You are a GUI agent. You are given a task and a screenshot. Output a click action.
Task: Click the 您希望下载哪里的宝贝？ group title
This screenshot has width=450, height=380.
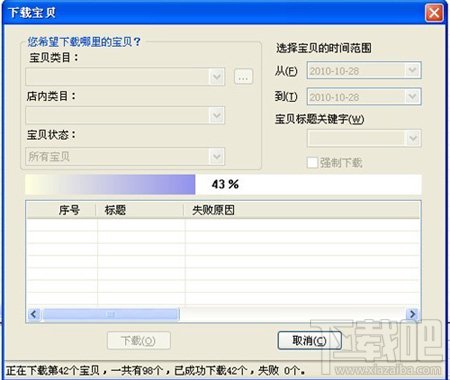pyautogui.click(x=84, y=42)
